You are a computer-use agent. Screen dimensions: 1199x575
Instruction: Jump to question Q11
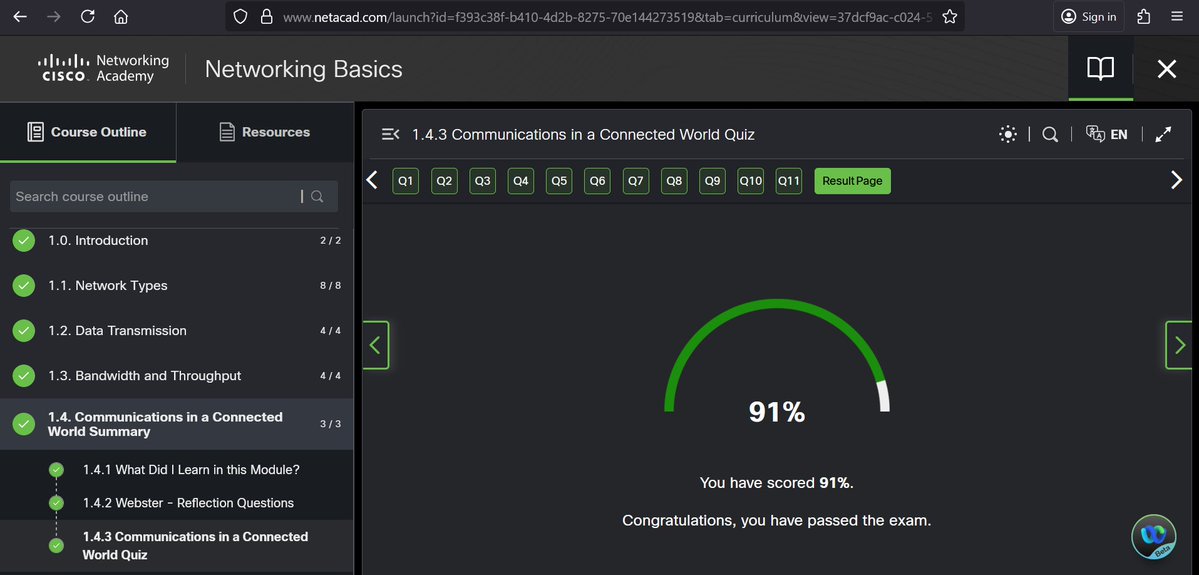pyautogui.click(x=788, y=181)
